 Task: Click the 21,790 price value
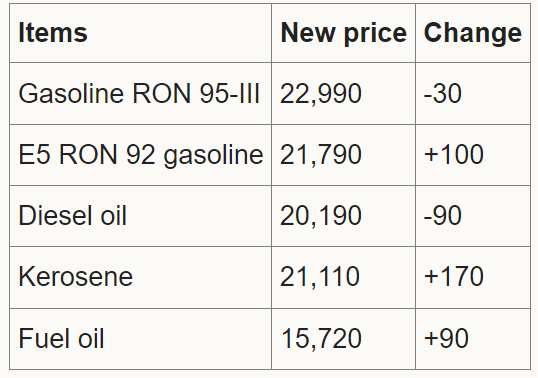[321, 155]
